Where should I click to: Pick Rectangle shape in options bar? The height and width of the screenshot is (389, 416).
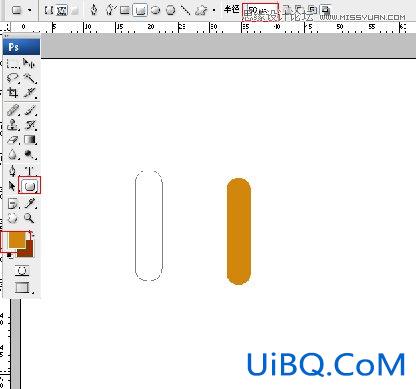pos(125,10)
